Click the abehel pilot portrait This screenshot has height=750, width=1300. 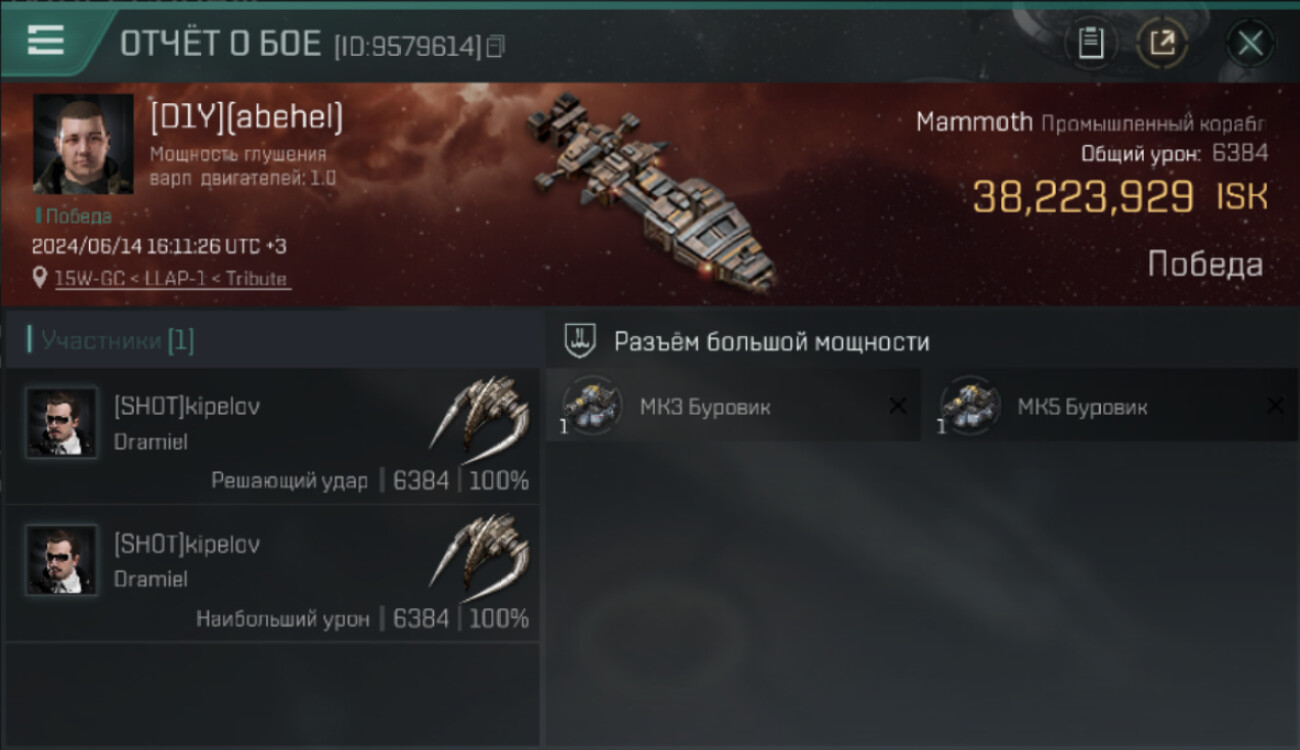[x=83, y=145]
